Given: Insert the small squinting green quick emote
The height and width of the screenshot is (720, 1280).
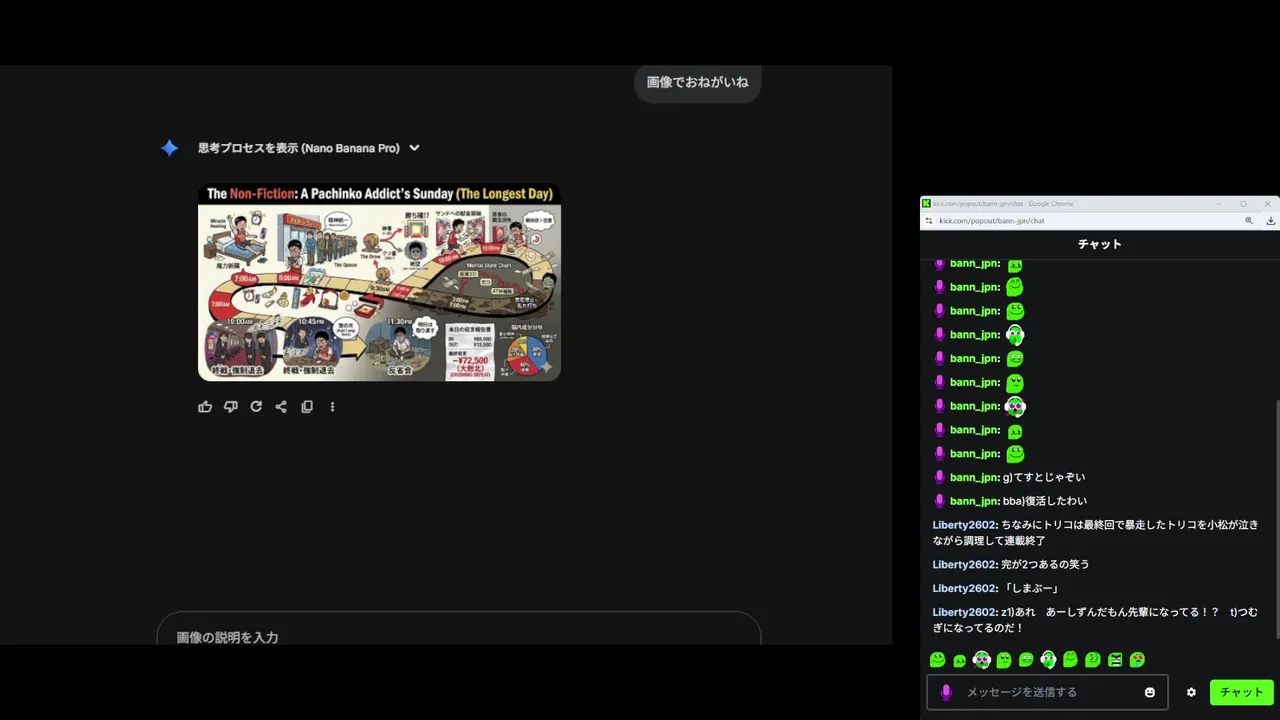Looking at the screenshot, I should [960, 661].
